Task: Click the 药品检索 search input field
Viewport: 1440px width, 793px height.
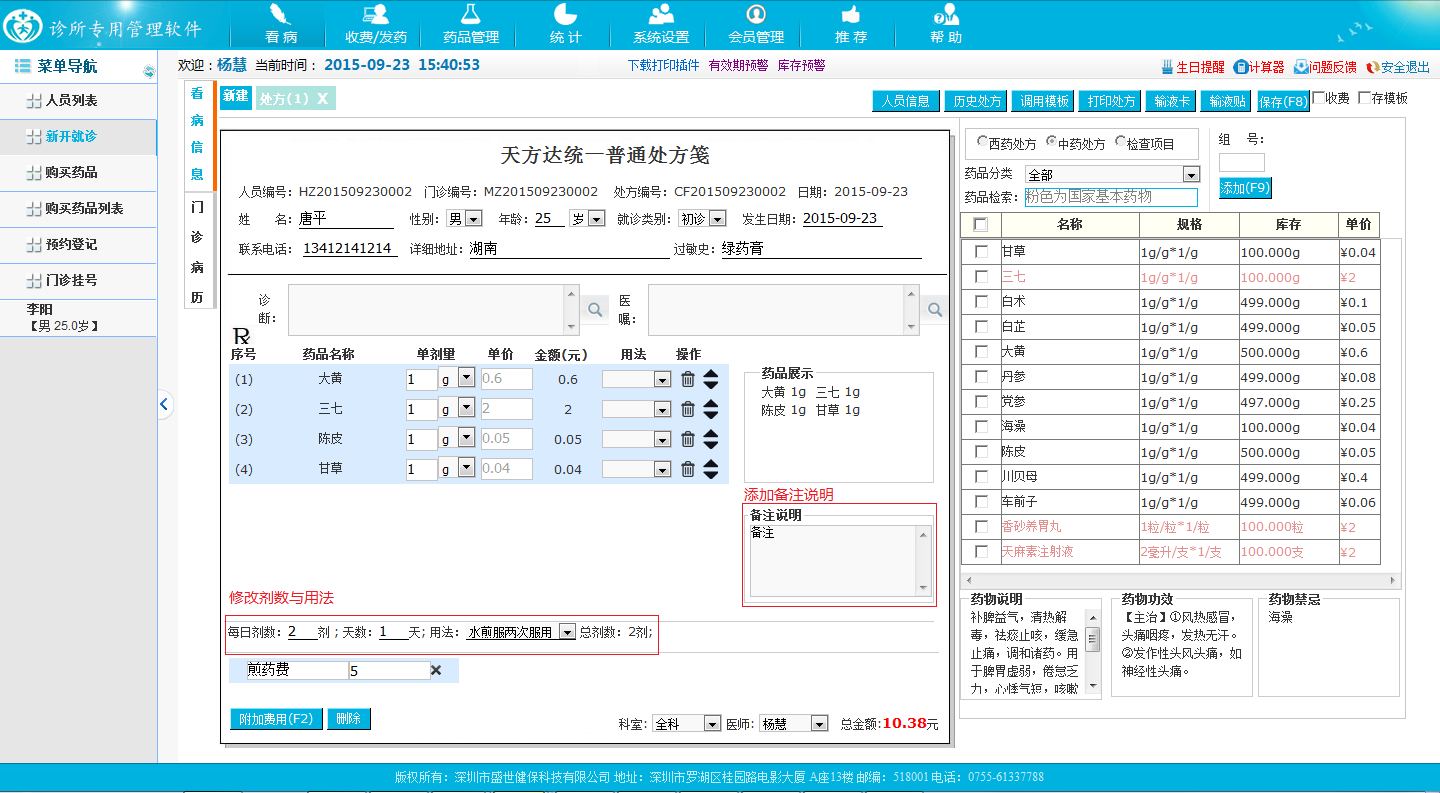Action: tap(1110, 197)
